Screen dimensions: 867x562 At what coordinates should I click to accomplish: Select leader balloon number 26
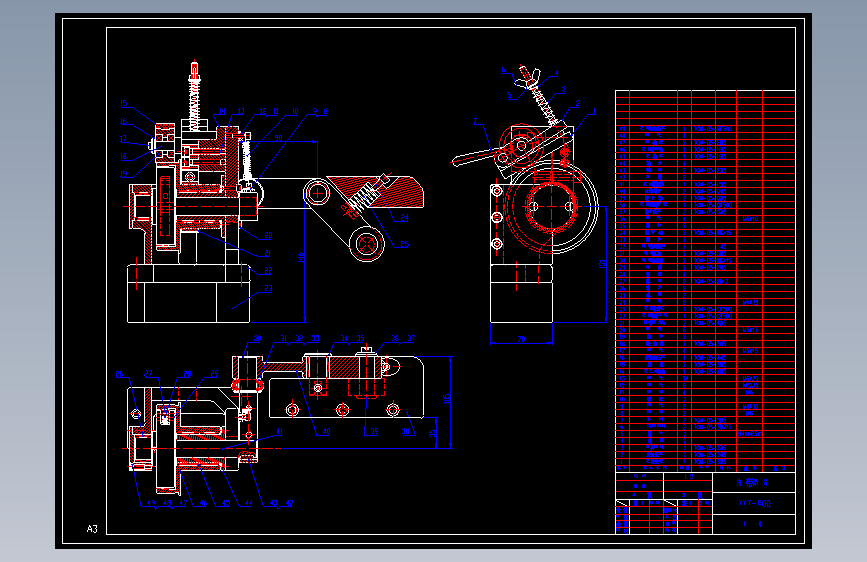[x=120, y=374]
